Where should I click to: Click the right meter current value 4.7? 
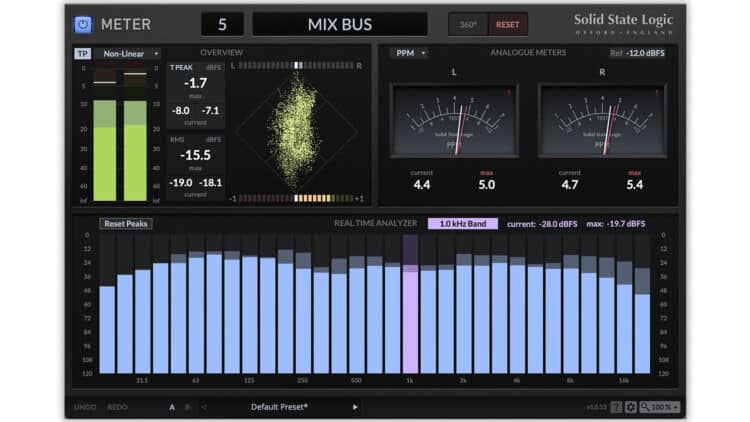570,185
